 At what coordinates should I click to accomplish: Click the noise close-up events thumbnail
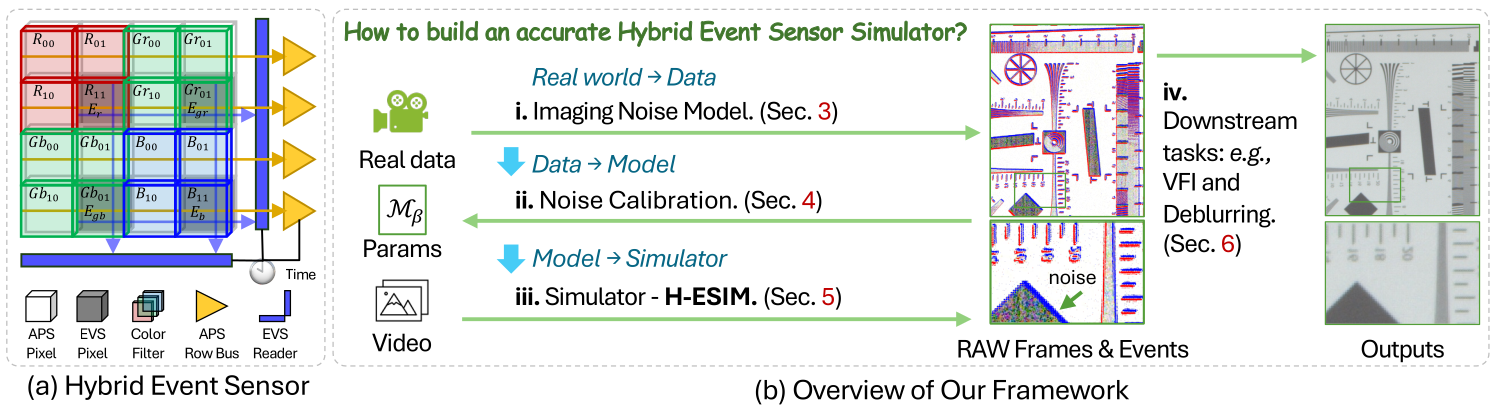pos(1067,273)
